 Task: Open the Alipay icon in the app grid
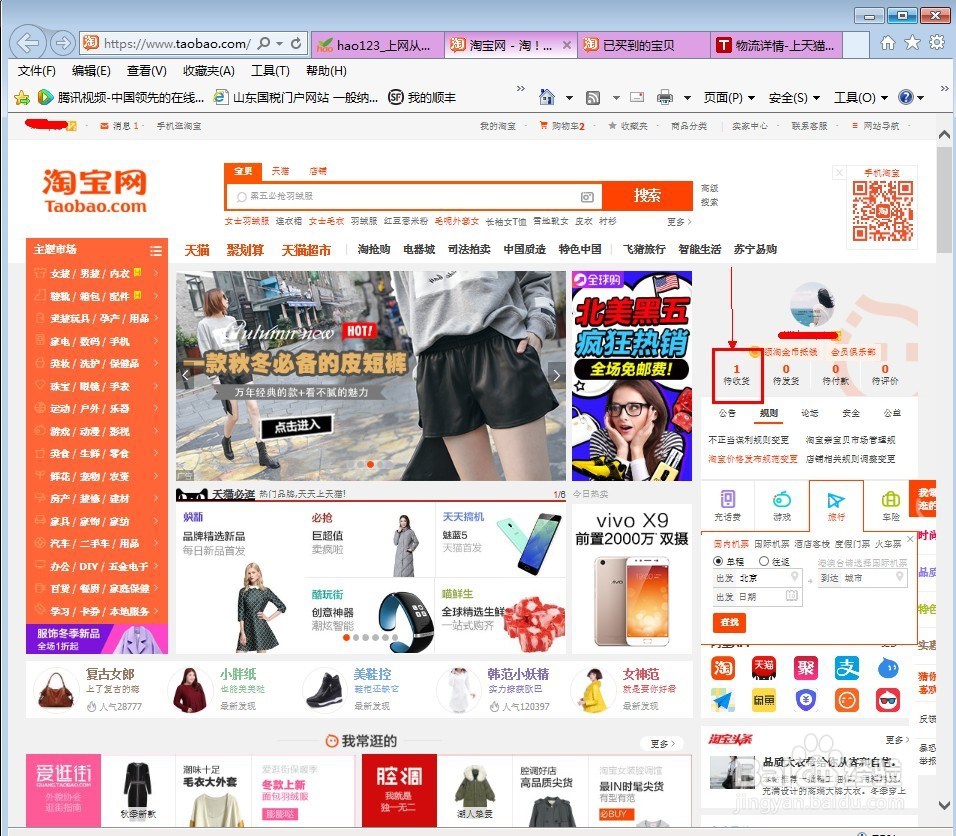pos(847,668)
